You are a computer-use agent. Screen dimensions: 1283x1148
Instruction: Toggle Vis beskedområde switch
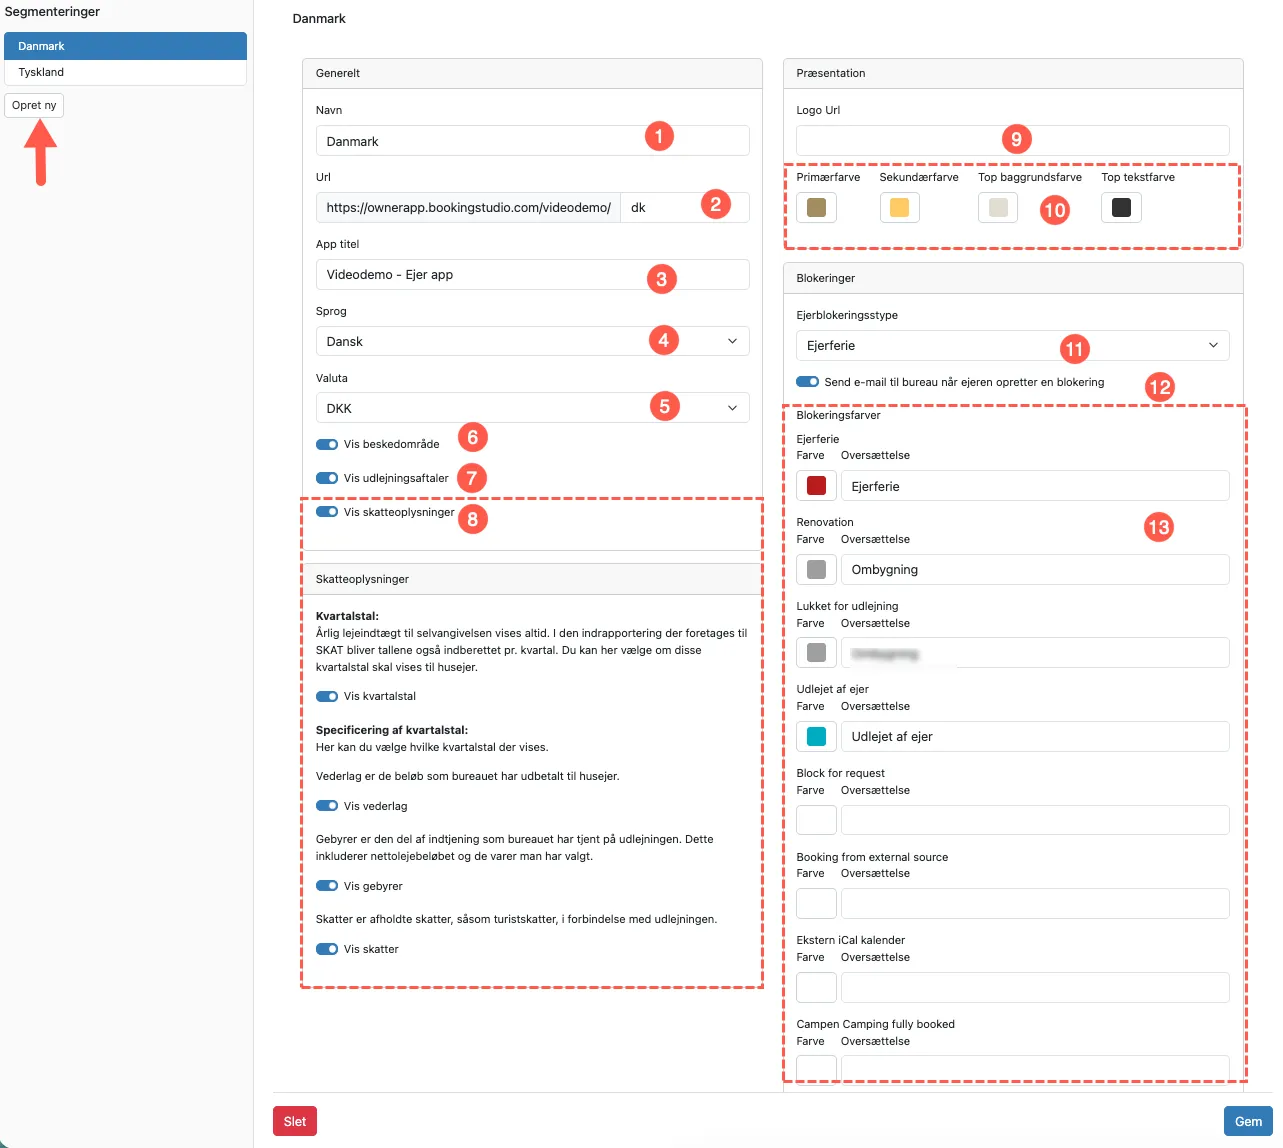coord(327,444)
